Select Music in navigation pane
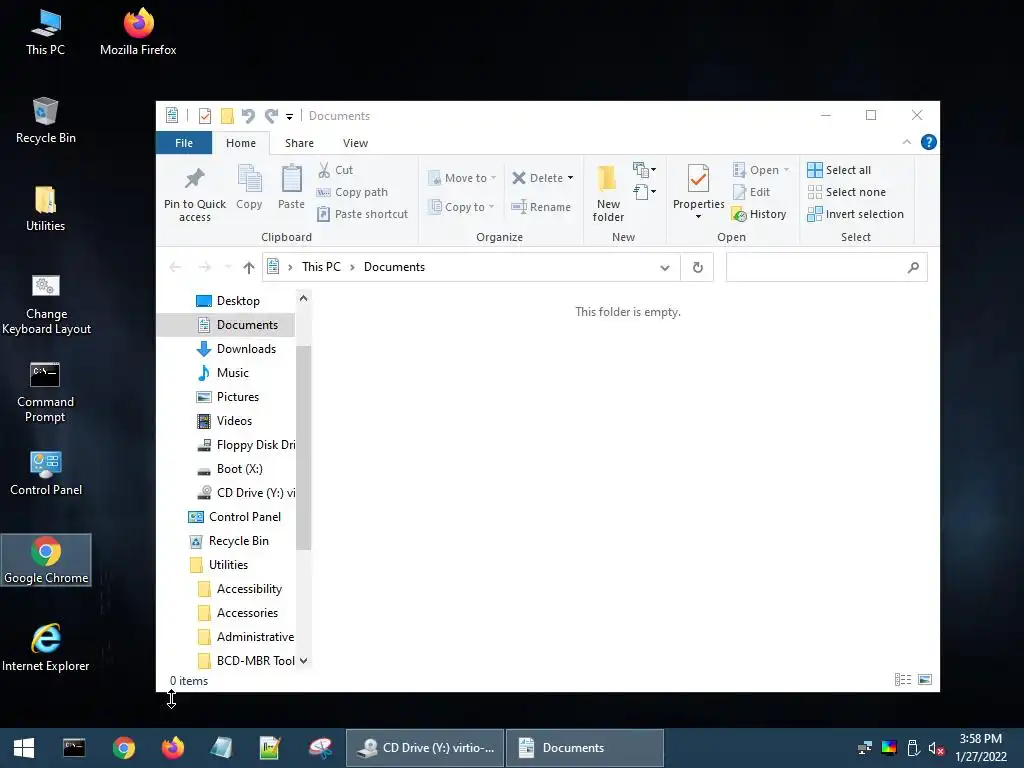Image resolution: width=1024 pixels, height=768 pixels. tap(223, 373)
